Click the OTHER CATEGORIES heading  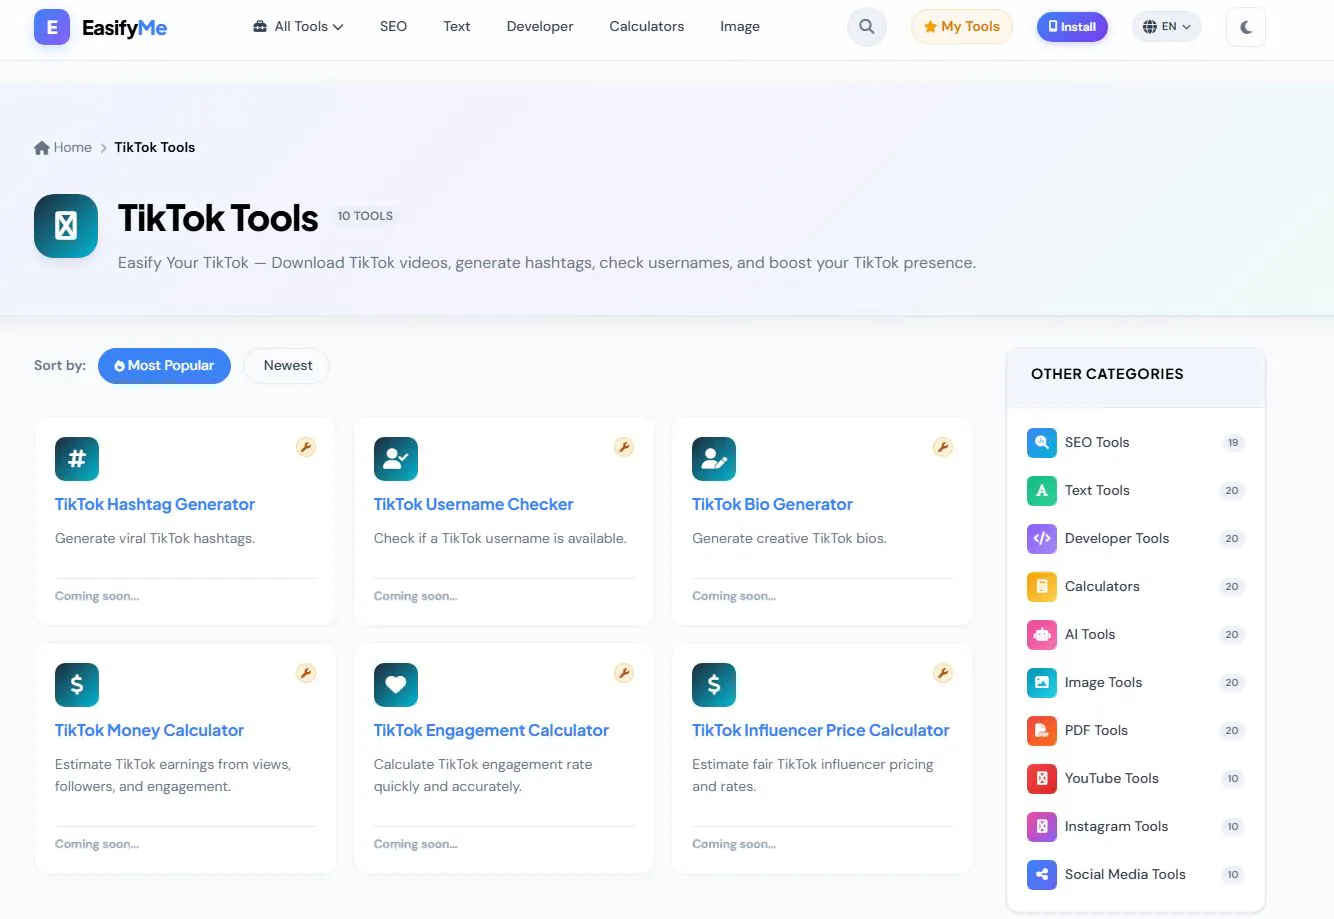1107,374
